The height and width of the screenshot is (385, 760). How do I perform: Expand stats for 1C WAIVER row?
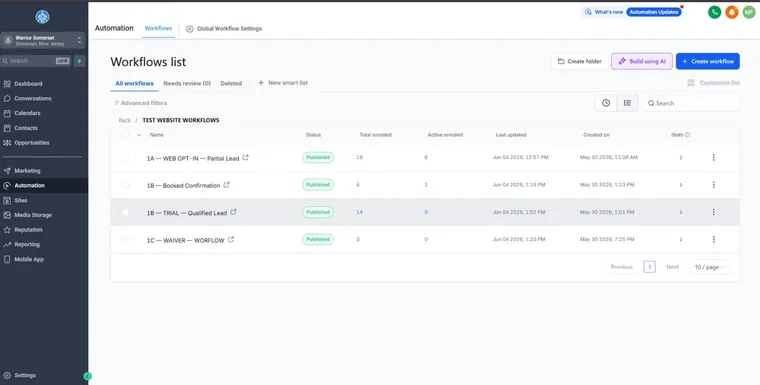(x=681, y=240)
